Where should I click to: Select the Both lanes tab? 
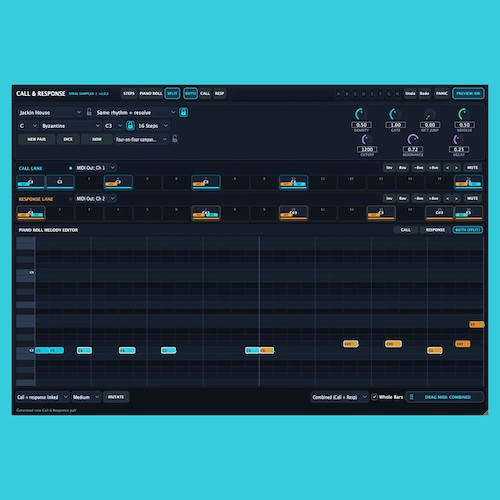click(190, 93)
